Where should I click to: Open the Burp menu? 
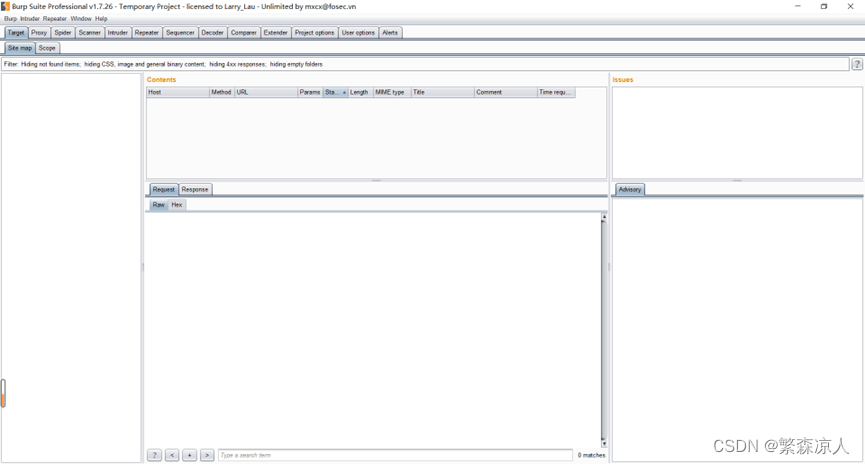[x=10, y=19]
